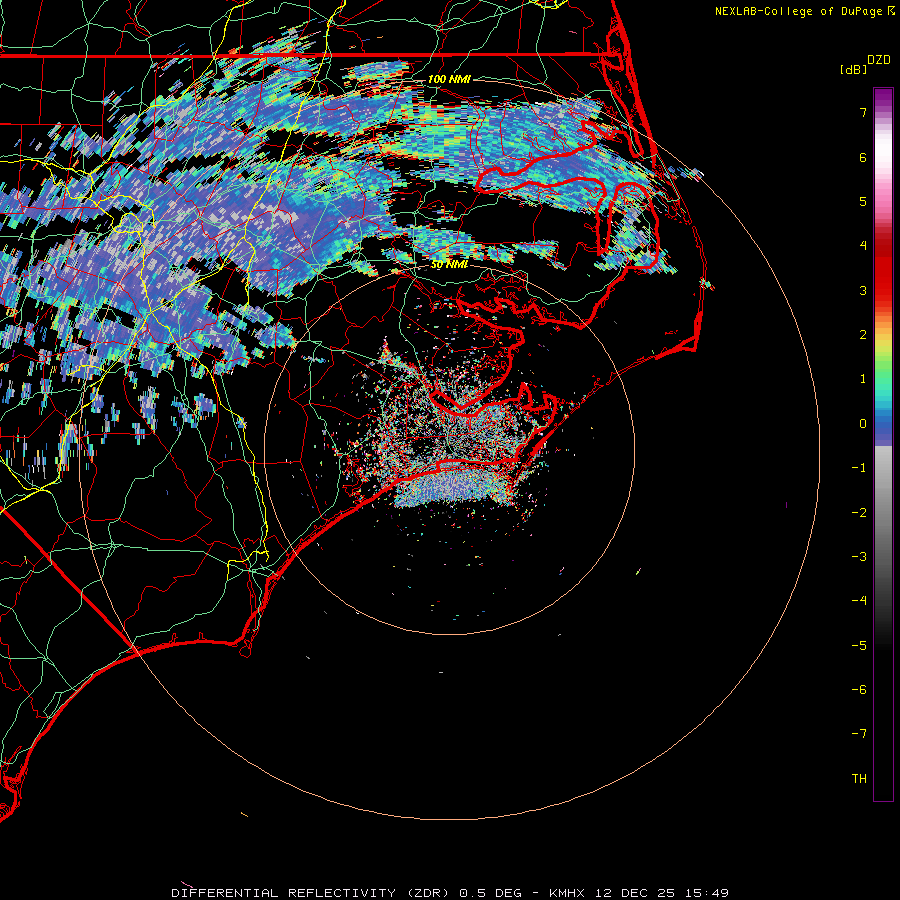Click the -2 value on the dB scale
The width and height of the screenshot is (900, 900).
(859, 513)
